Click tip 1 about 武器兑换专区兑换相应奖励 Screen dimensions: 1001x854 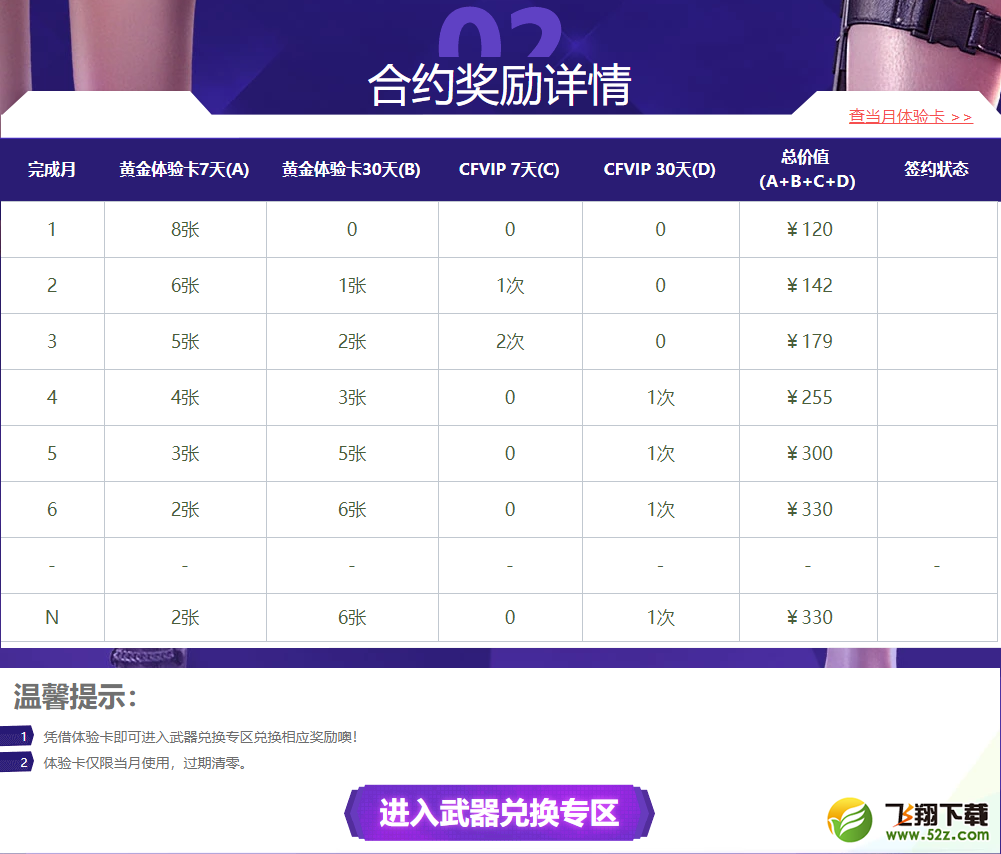tap(200, 737)
